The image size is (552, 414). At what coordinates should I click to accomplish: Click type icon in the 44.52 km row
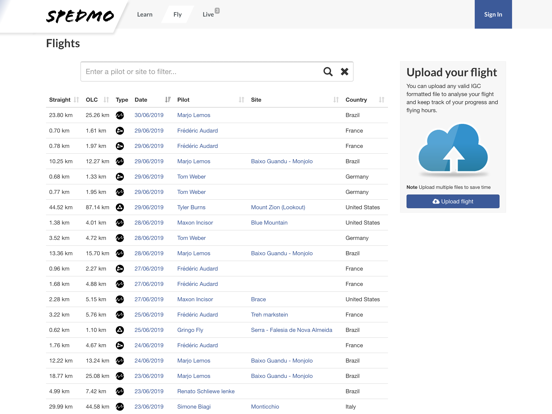tap(120, 207)
